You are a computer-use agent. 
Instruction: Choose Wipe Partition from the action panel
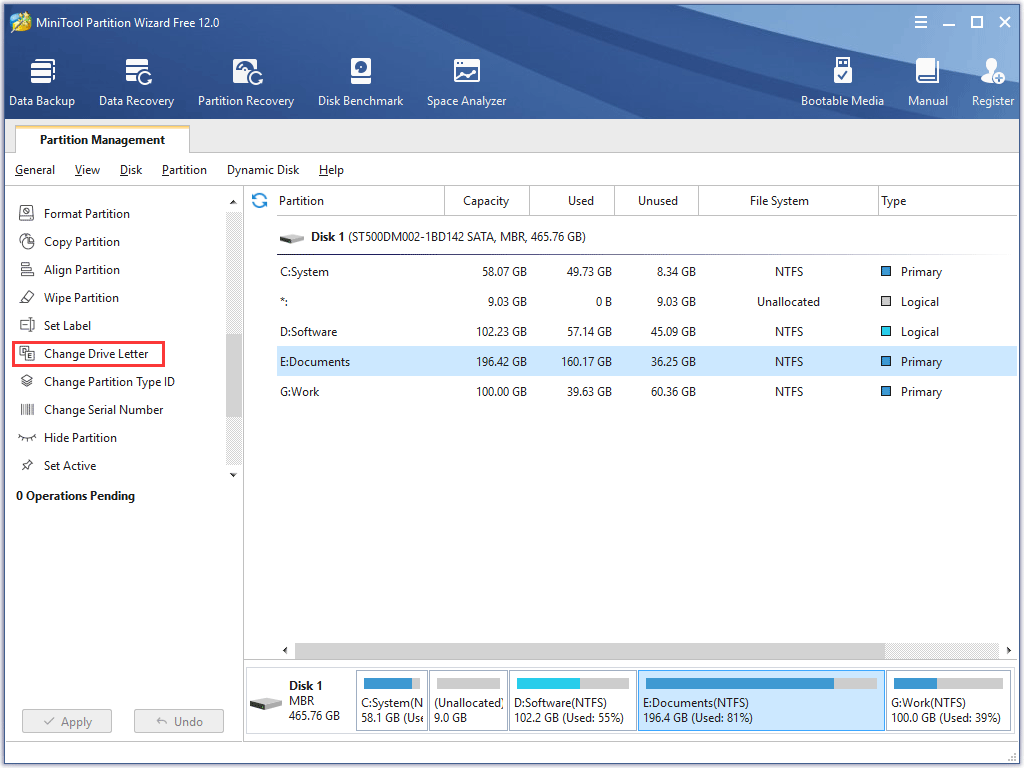click(81, 297)
